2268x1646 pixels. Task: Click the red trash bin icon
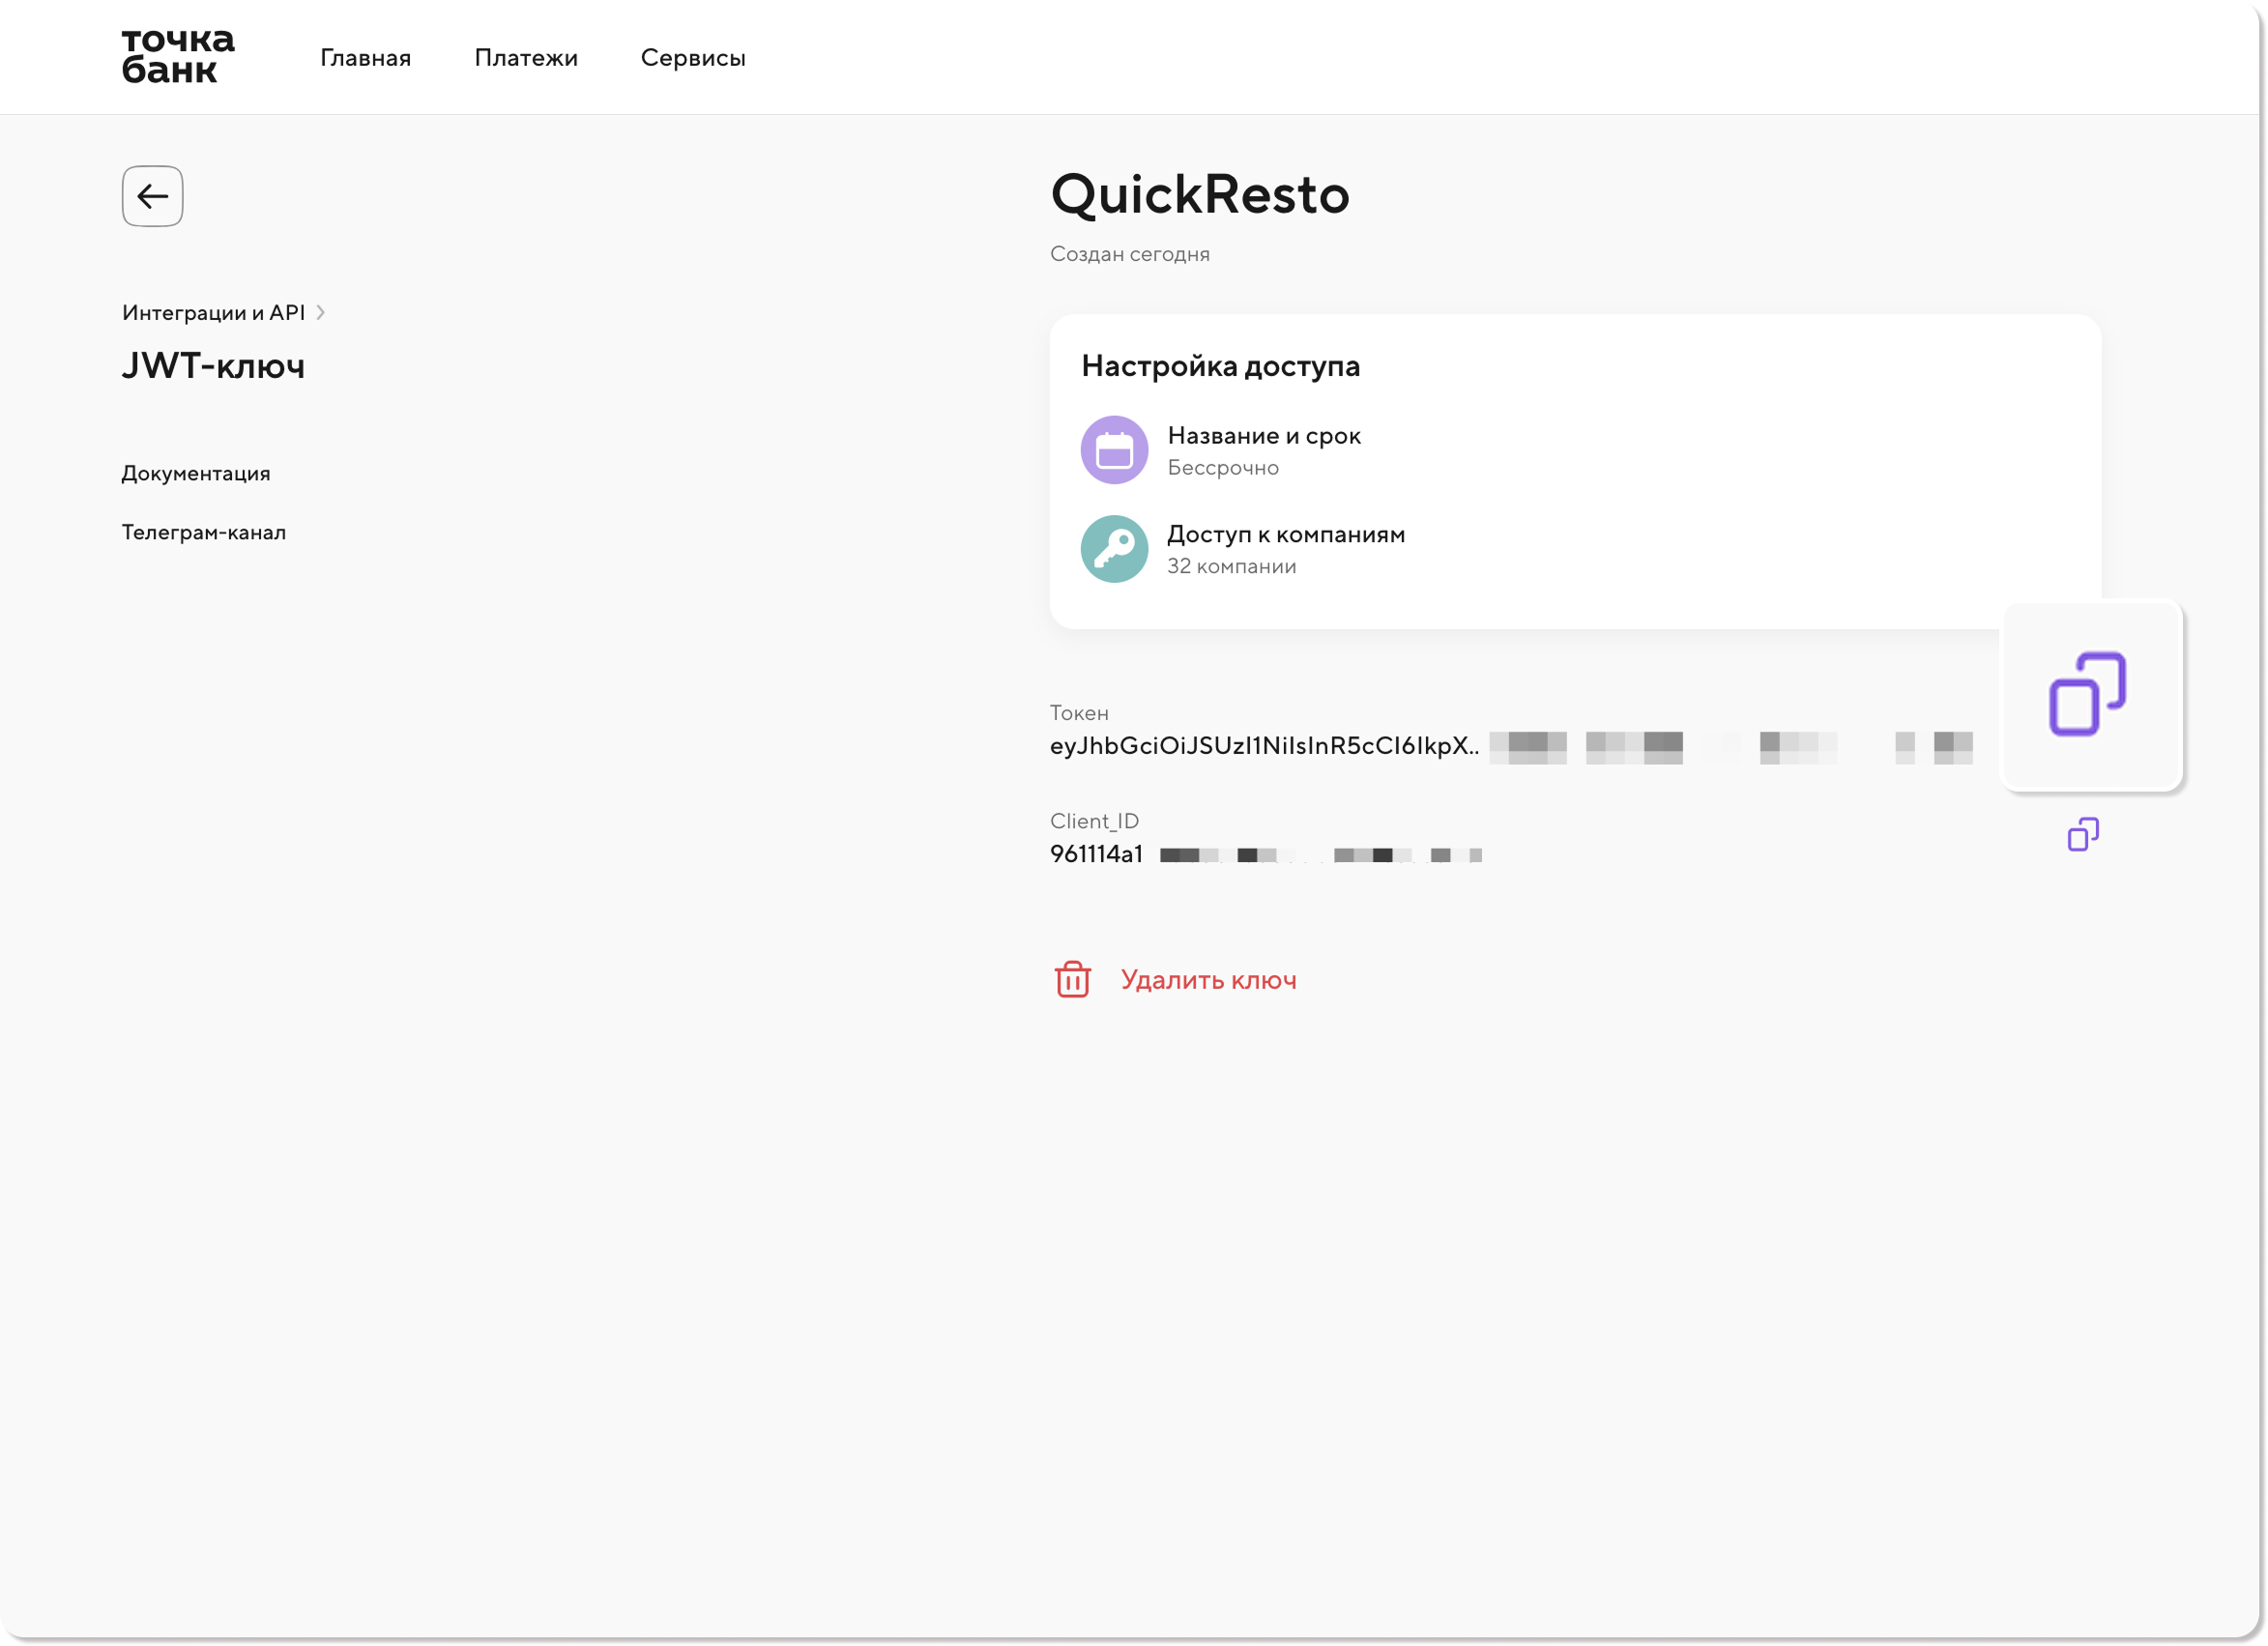tap(1072, 979)
